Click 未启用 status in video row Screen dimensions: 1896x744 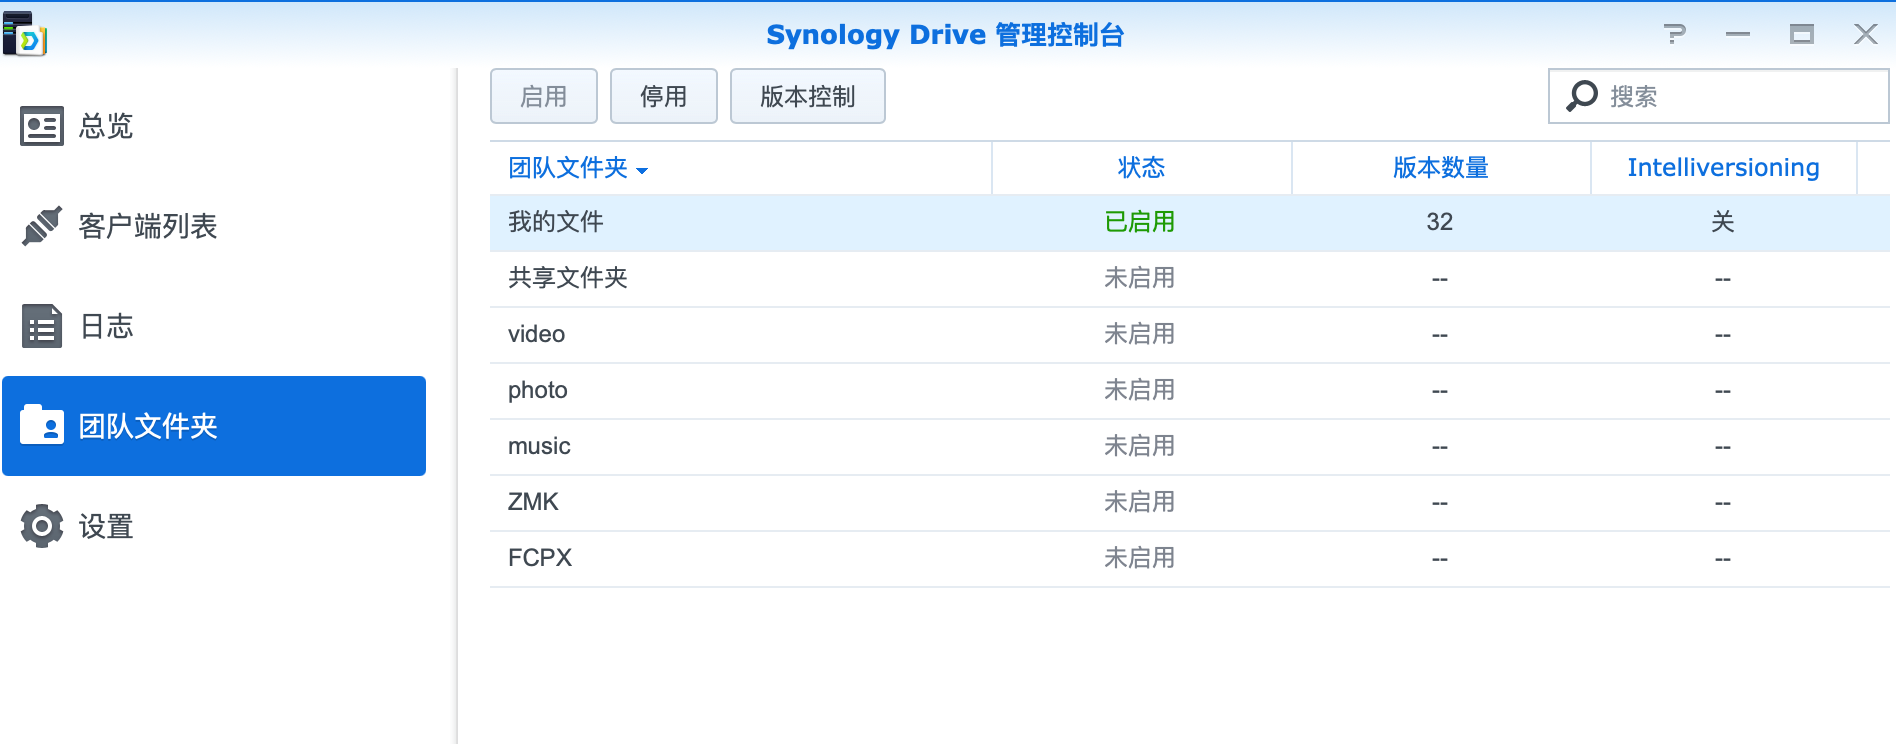pyautogui.click(x=1140, y=334)
